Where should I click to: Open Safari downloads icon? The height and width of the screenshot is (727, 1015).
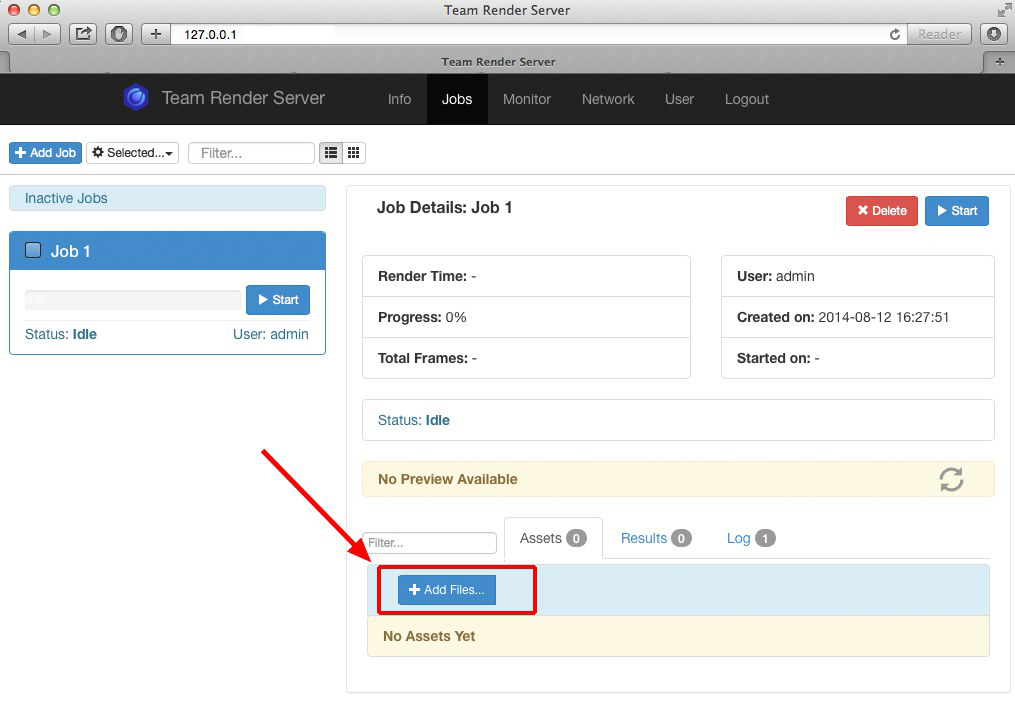click(994, 34)
